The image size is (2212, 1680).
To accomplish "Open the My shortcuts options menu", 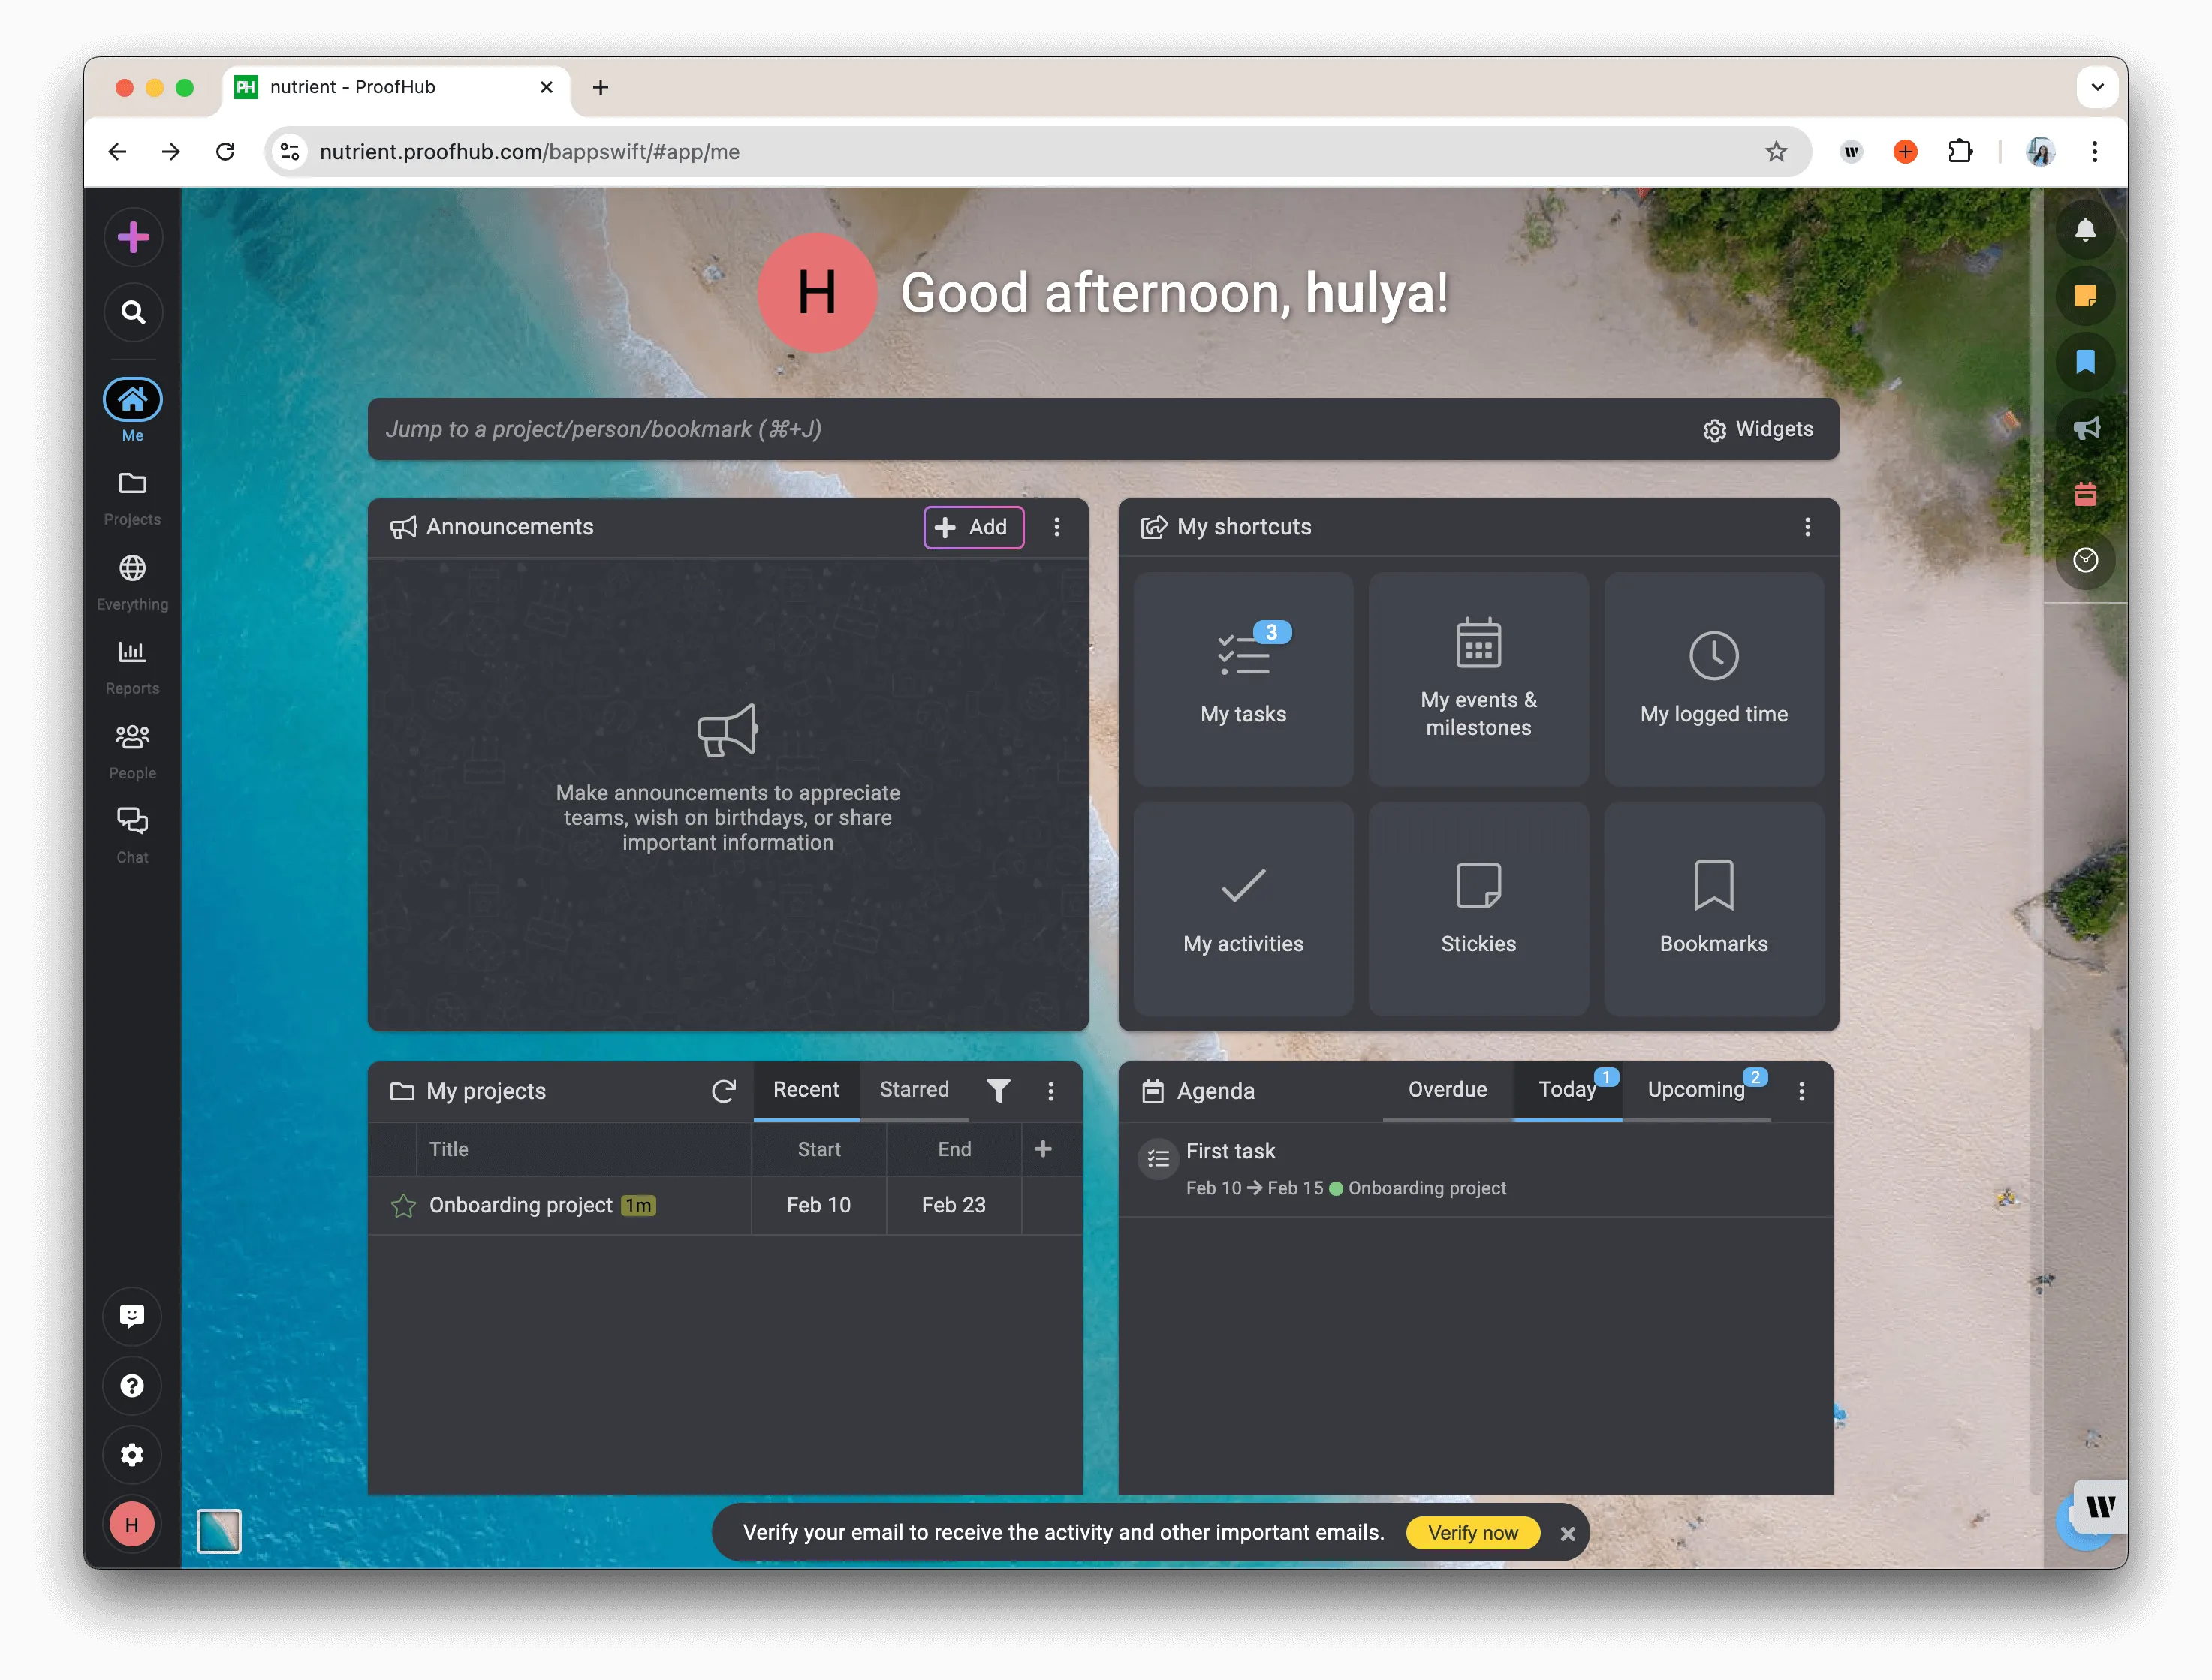I will pos(1807,527).
